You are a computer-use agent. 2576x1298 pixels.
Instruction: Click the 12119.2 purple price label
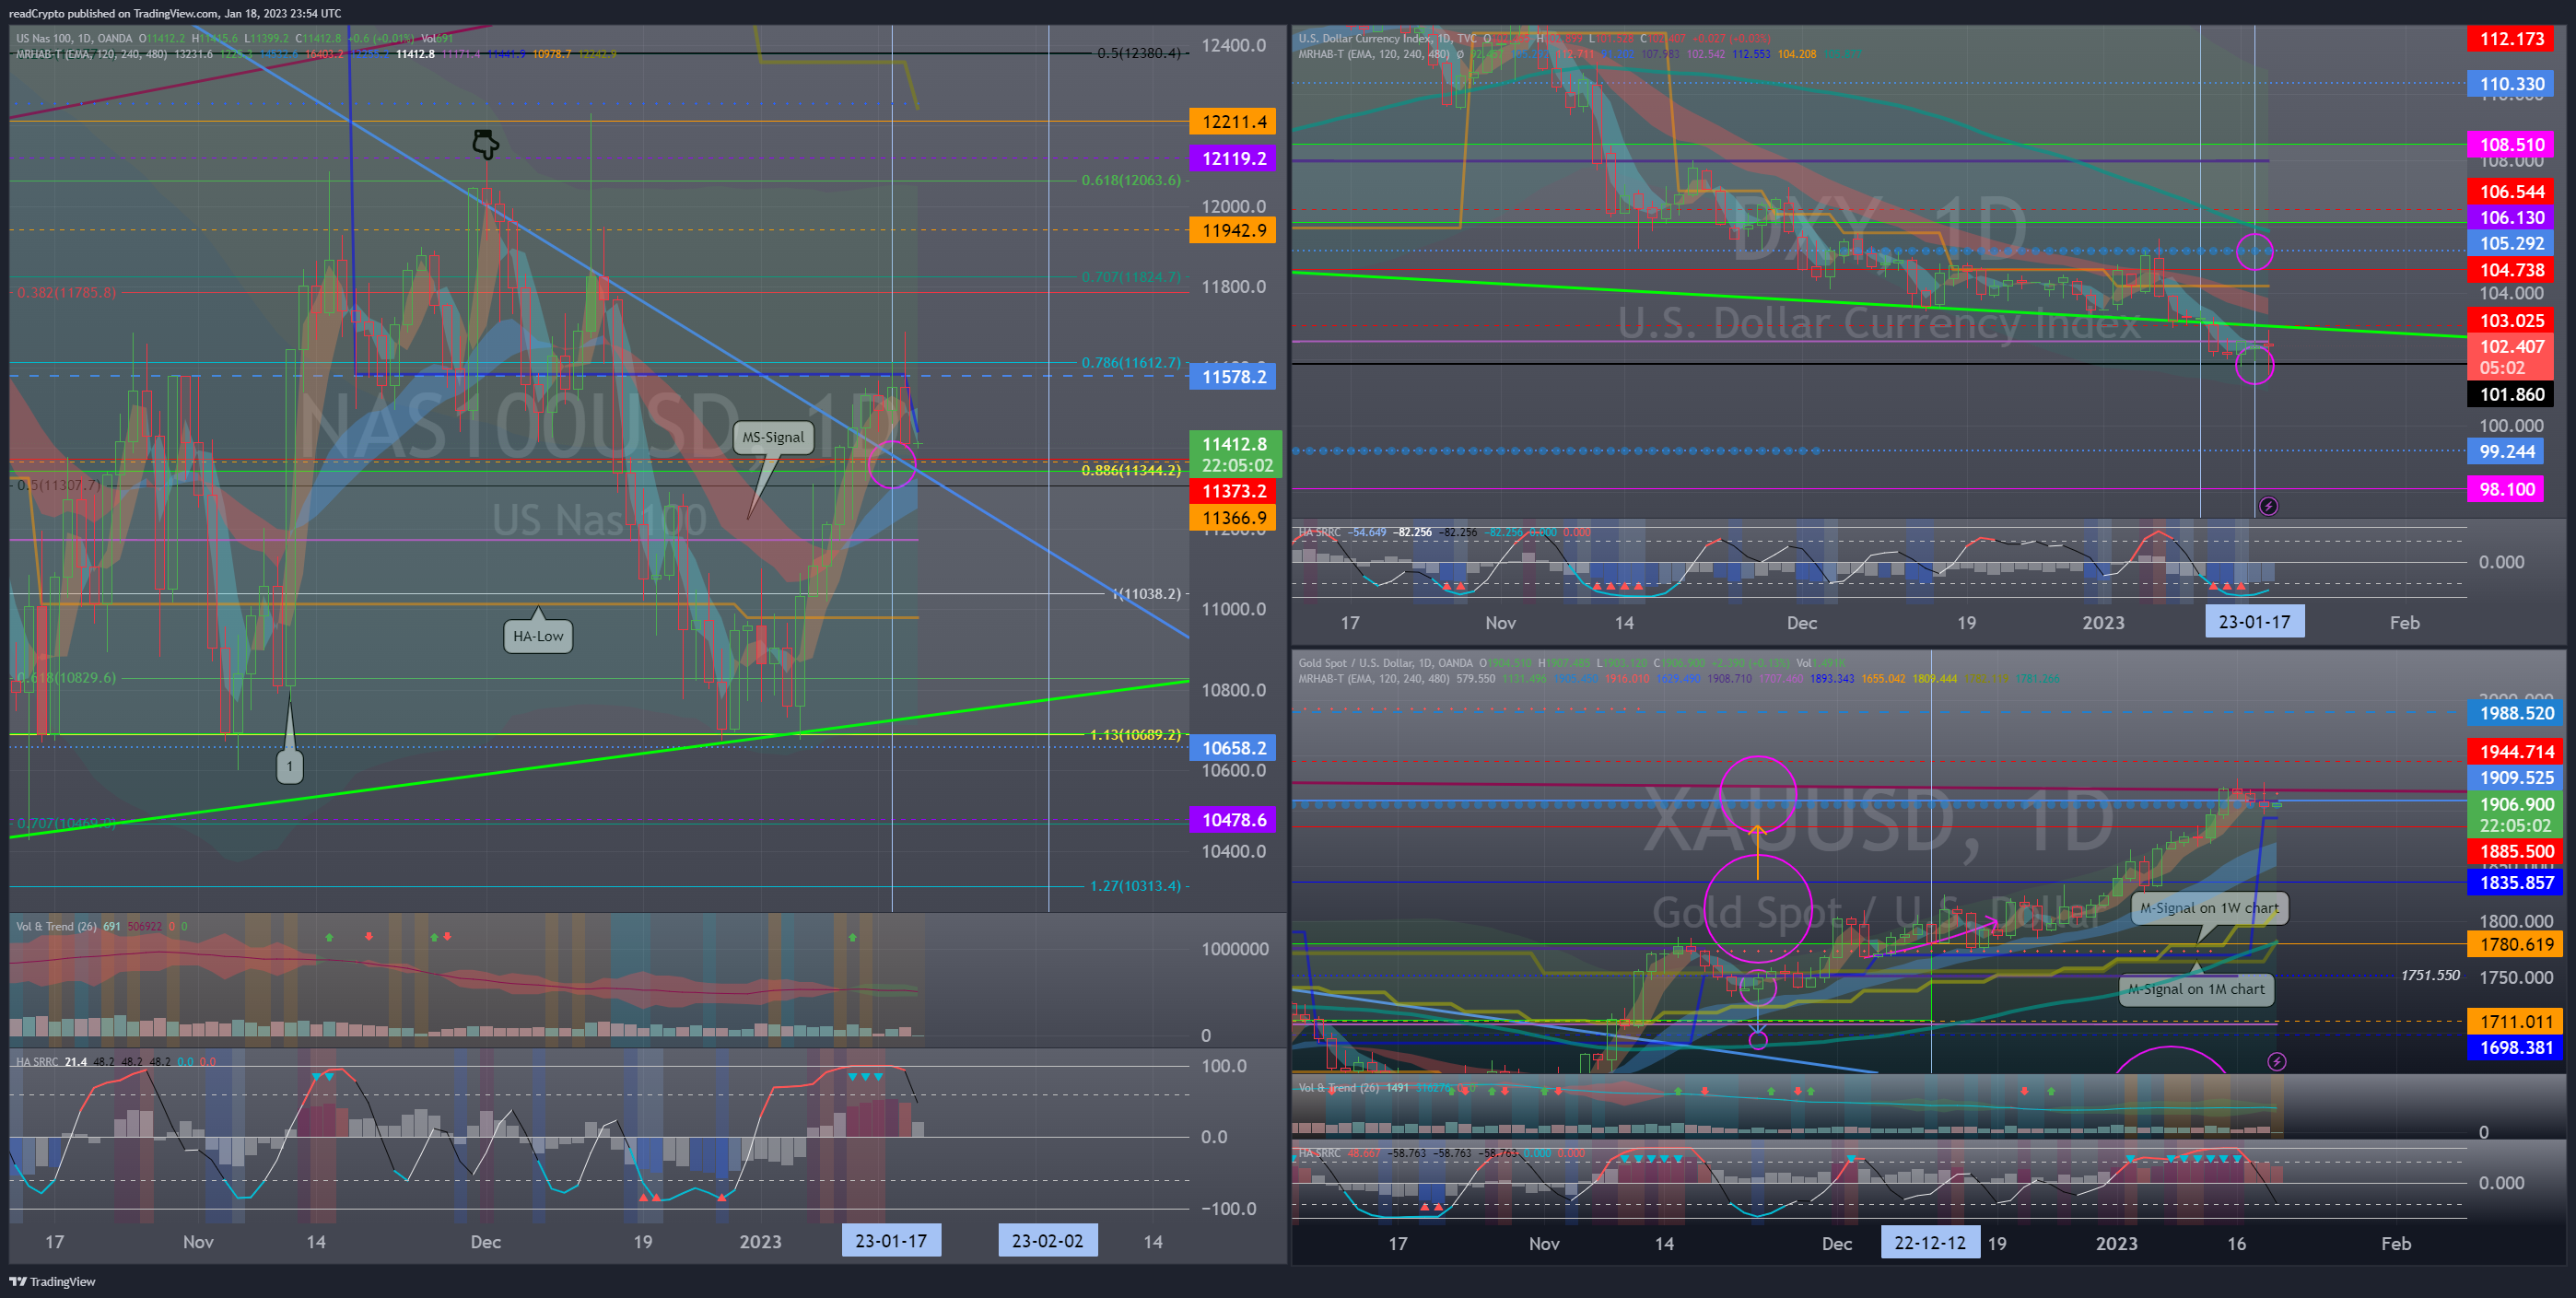[1233, 158]
